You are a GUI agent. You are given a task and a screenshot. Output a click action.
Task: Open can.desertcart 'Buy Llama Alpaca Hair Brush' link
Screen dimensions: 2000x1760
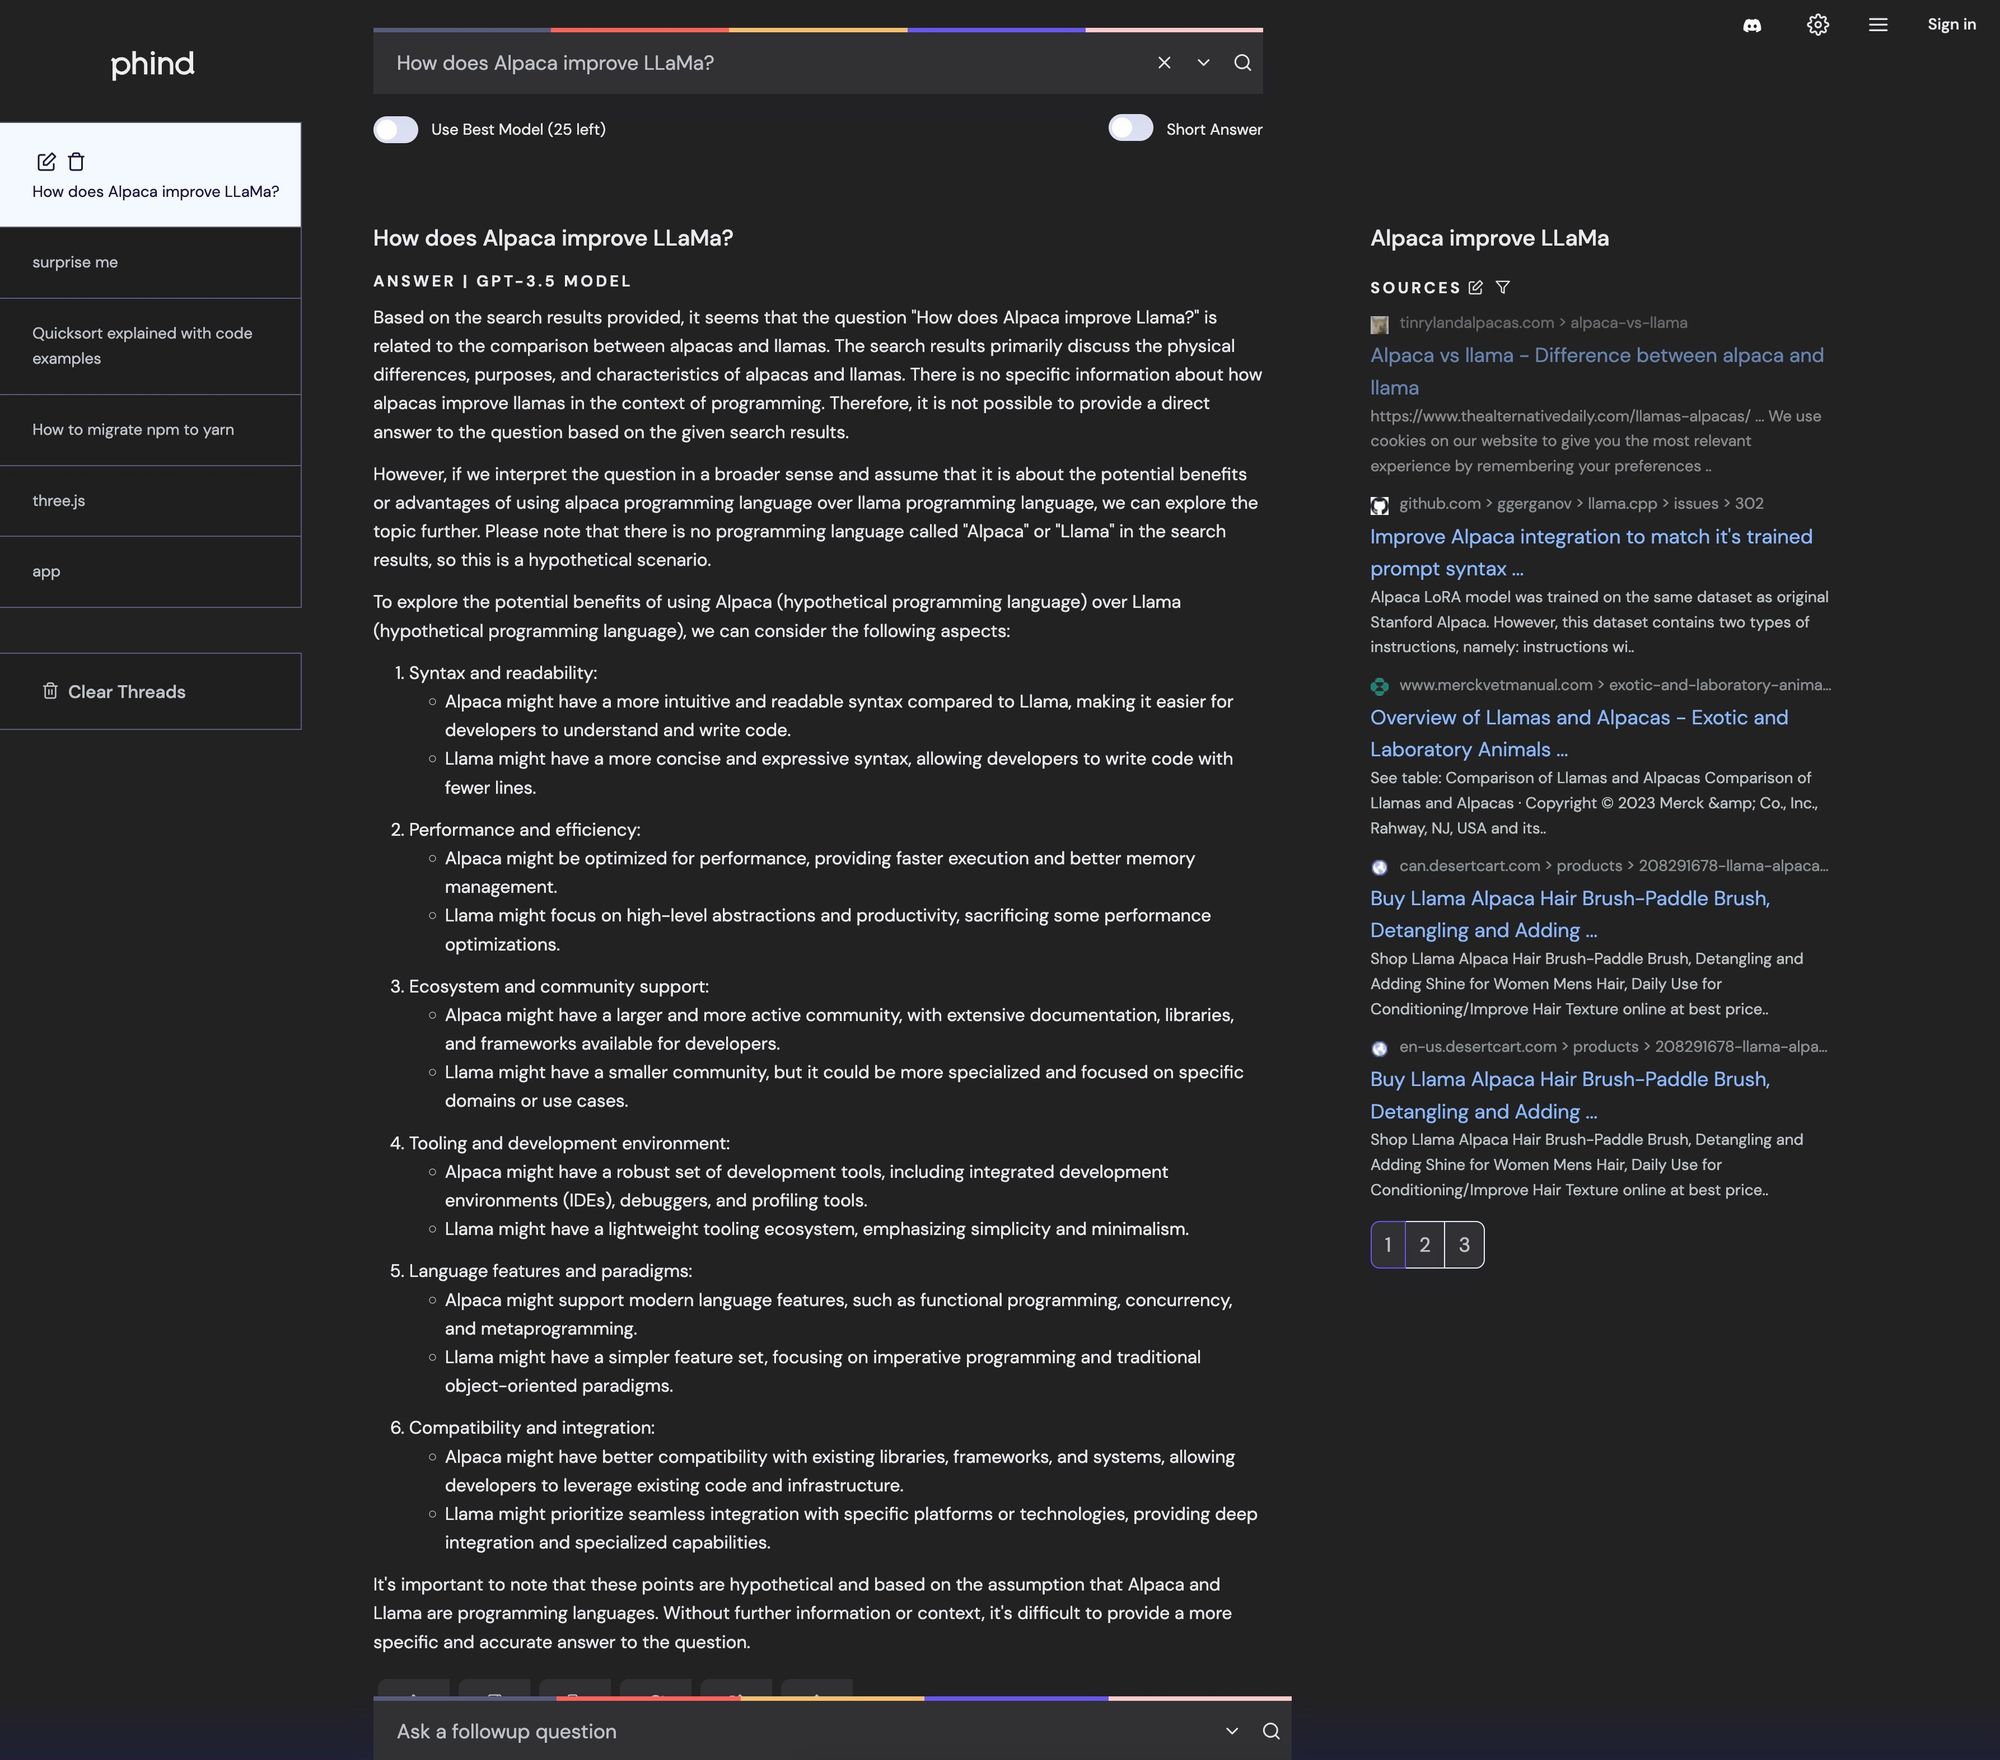tap(1570, 914)
